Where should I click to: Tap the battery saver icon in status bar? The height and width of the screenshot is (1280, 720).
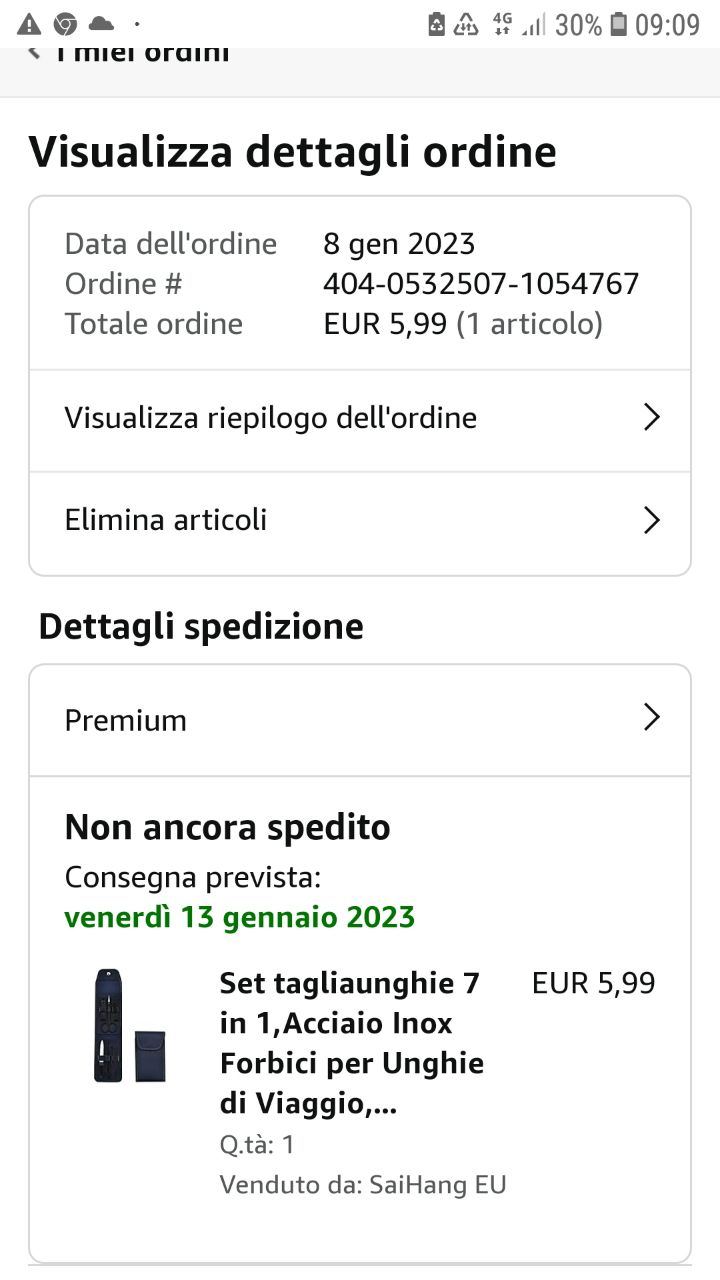click(x=436, y=24)
